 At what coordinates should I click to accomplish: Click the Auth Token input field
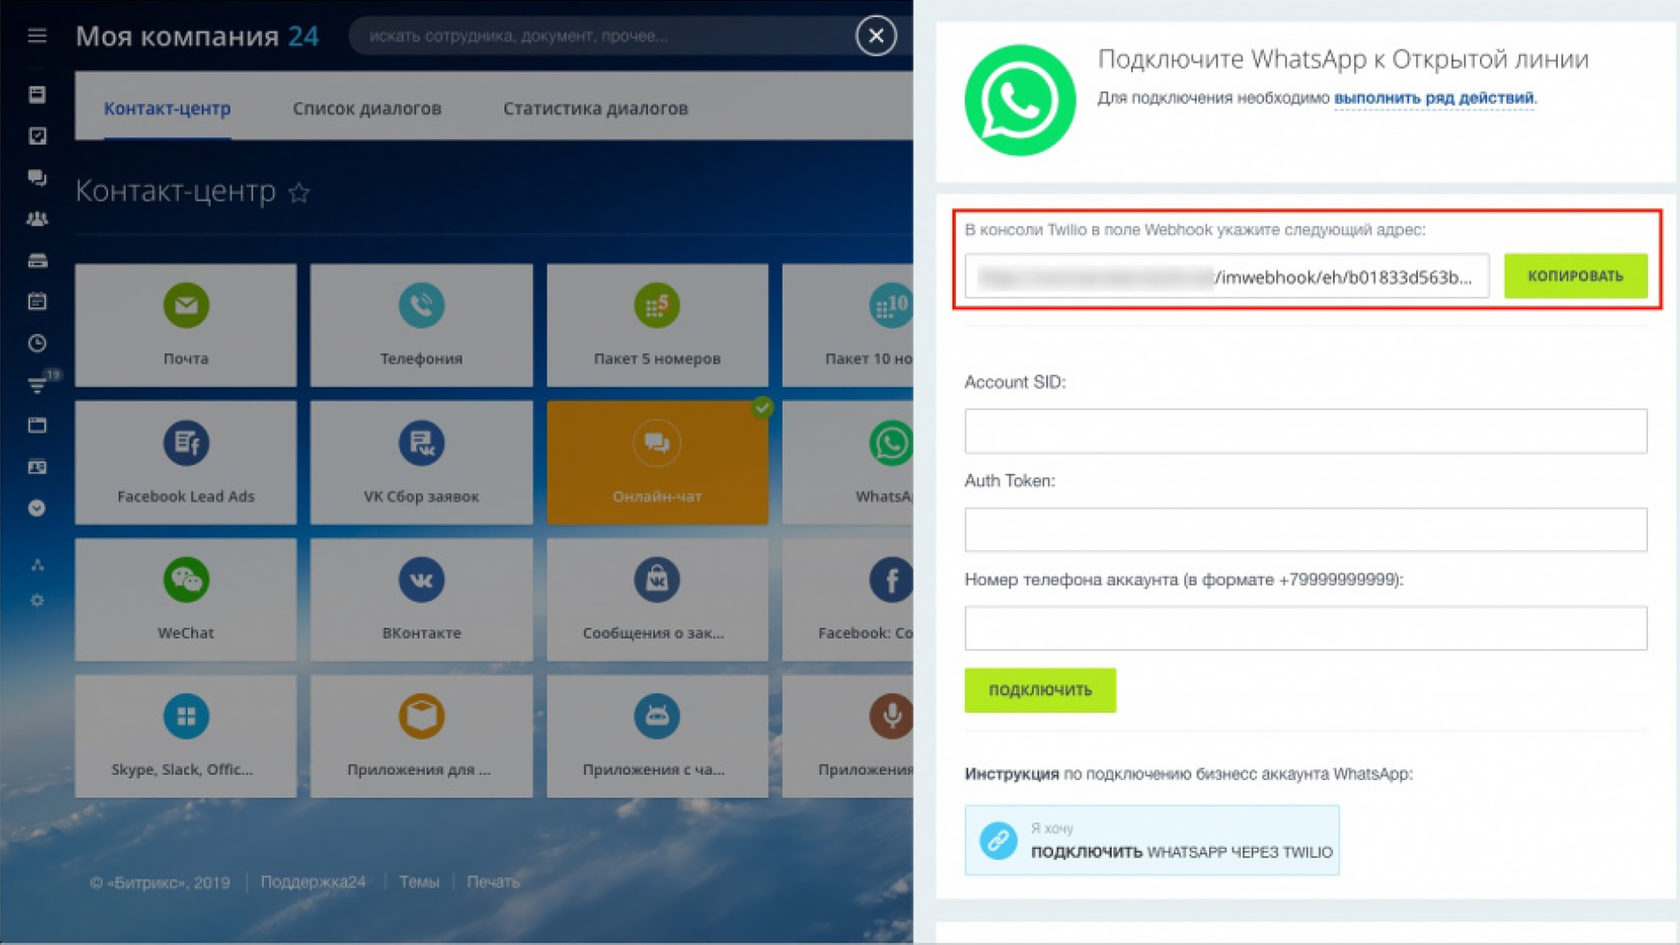1305,530
